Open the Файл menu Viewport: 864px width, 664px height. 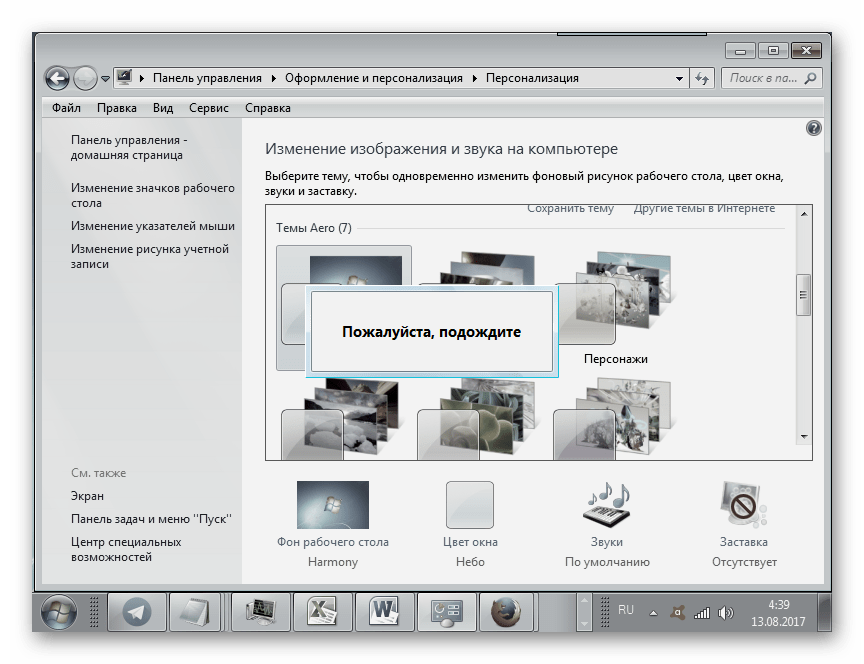66,108
